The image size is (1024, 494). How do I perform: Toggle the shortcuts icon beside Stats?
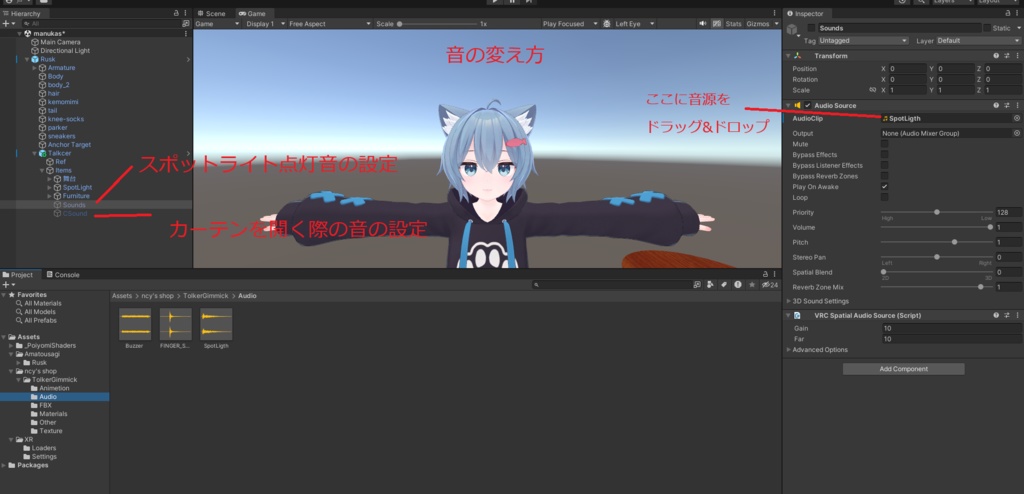tap(717, 24)
